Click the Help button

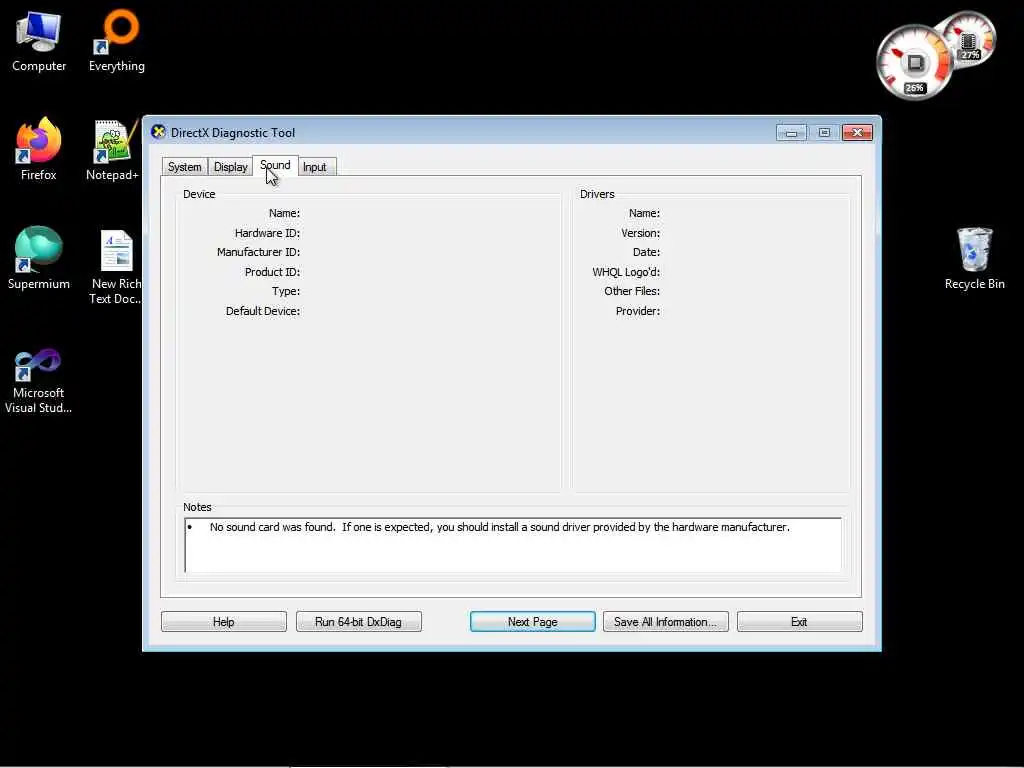pyautogui.click(x=223, y=622)
